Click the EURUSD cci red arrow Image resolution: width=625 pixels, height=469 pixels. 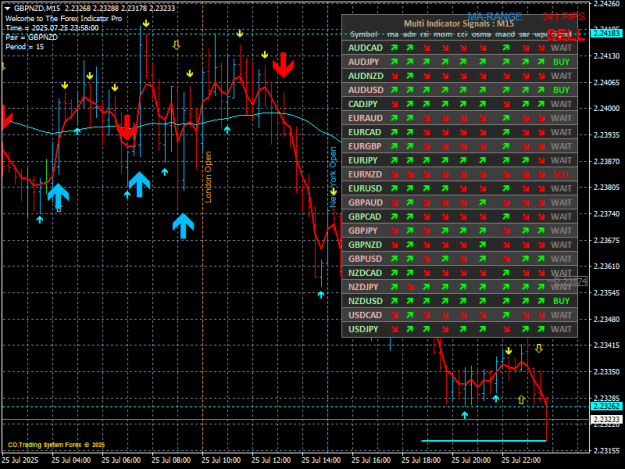pos(463,188)
